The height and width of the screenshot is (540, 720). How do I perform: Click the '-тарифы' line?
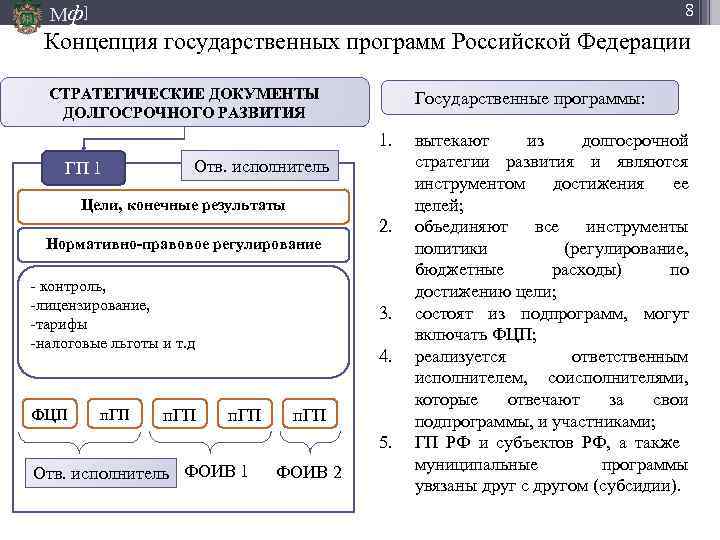[x=59, y=325]
